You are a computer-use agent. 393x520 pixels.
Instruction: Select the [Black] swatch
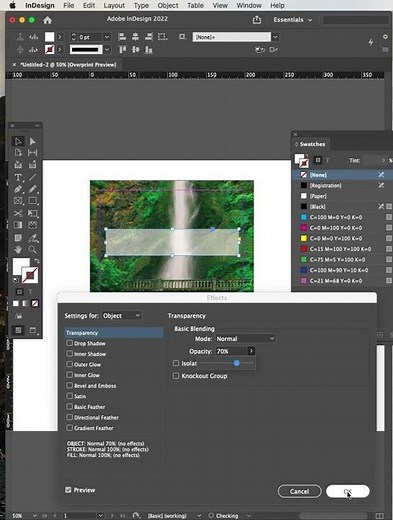(x=343, y=207)
